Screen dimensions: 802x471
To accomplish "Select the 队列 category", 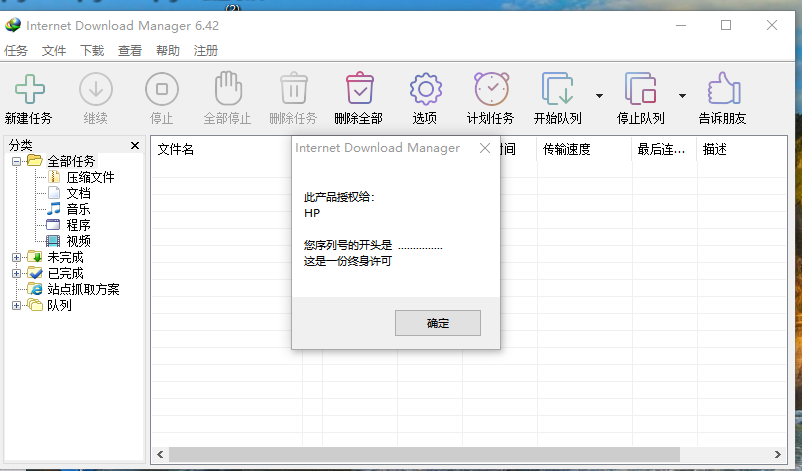I will (59, 305).
